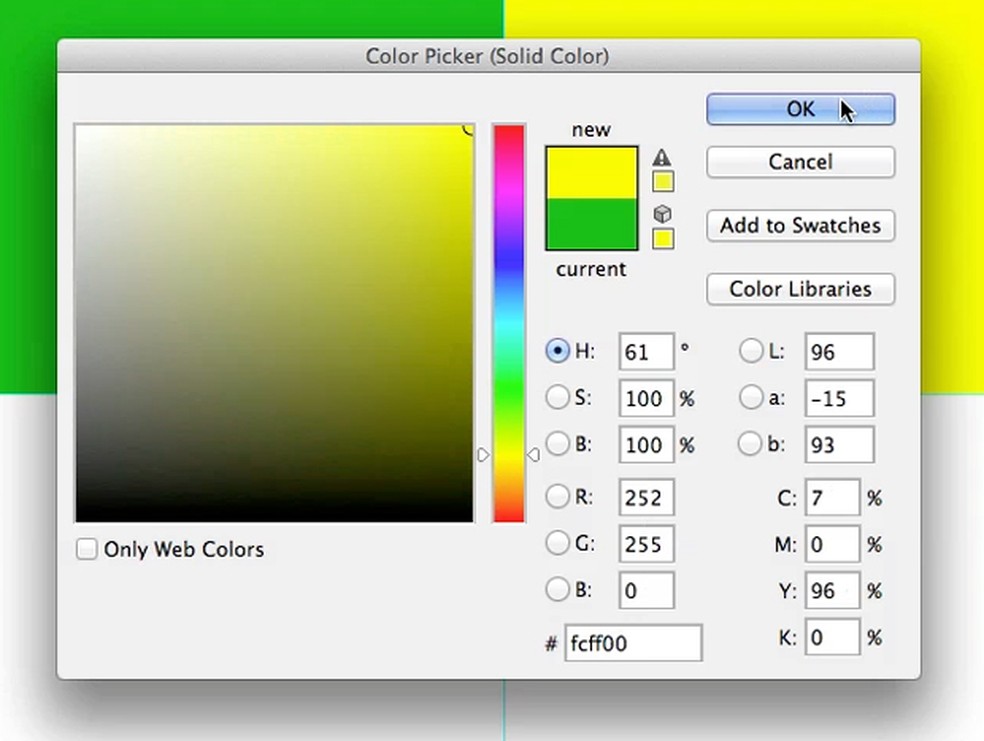Click the current color preview swatch

pyautogui.click(x=591, y=225)
